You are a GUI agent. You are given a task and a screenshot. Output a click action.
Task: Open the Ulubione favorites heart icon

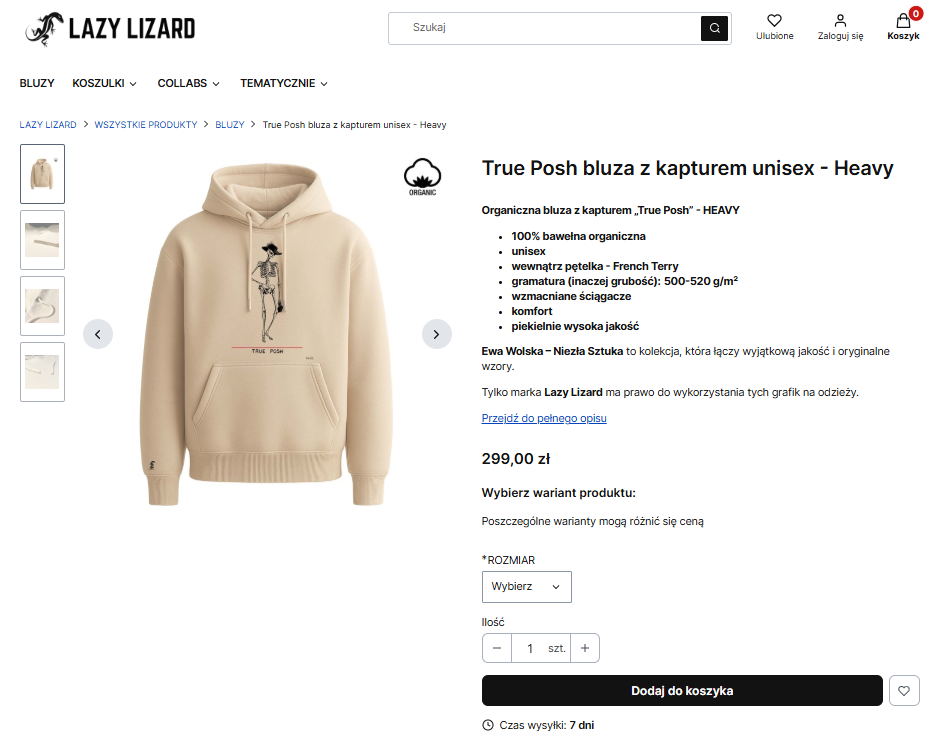click(x=774, y=21)
